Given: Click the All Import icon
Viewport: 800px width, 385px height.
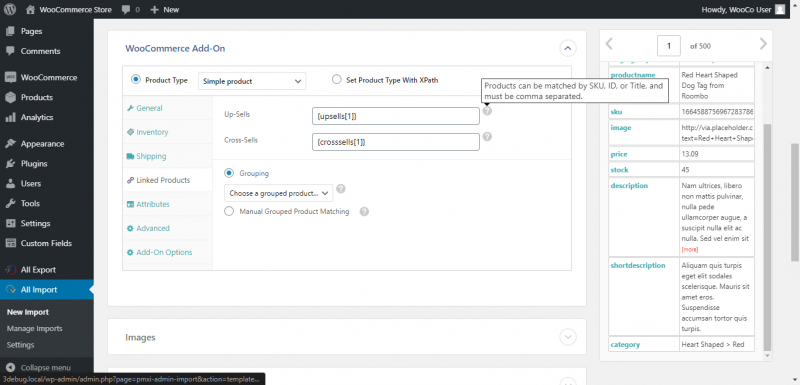Looking at the screenshot, I should click(10, 290).
